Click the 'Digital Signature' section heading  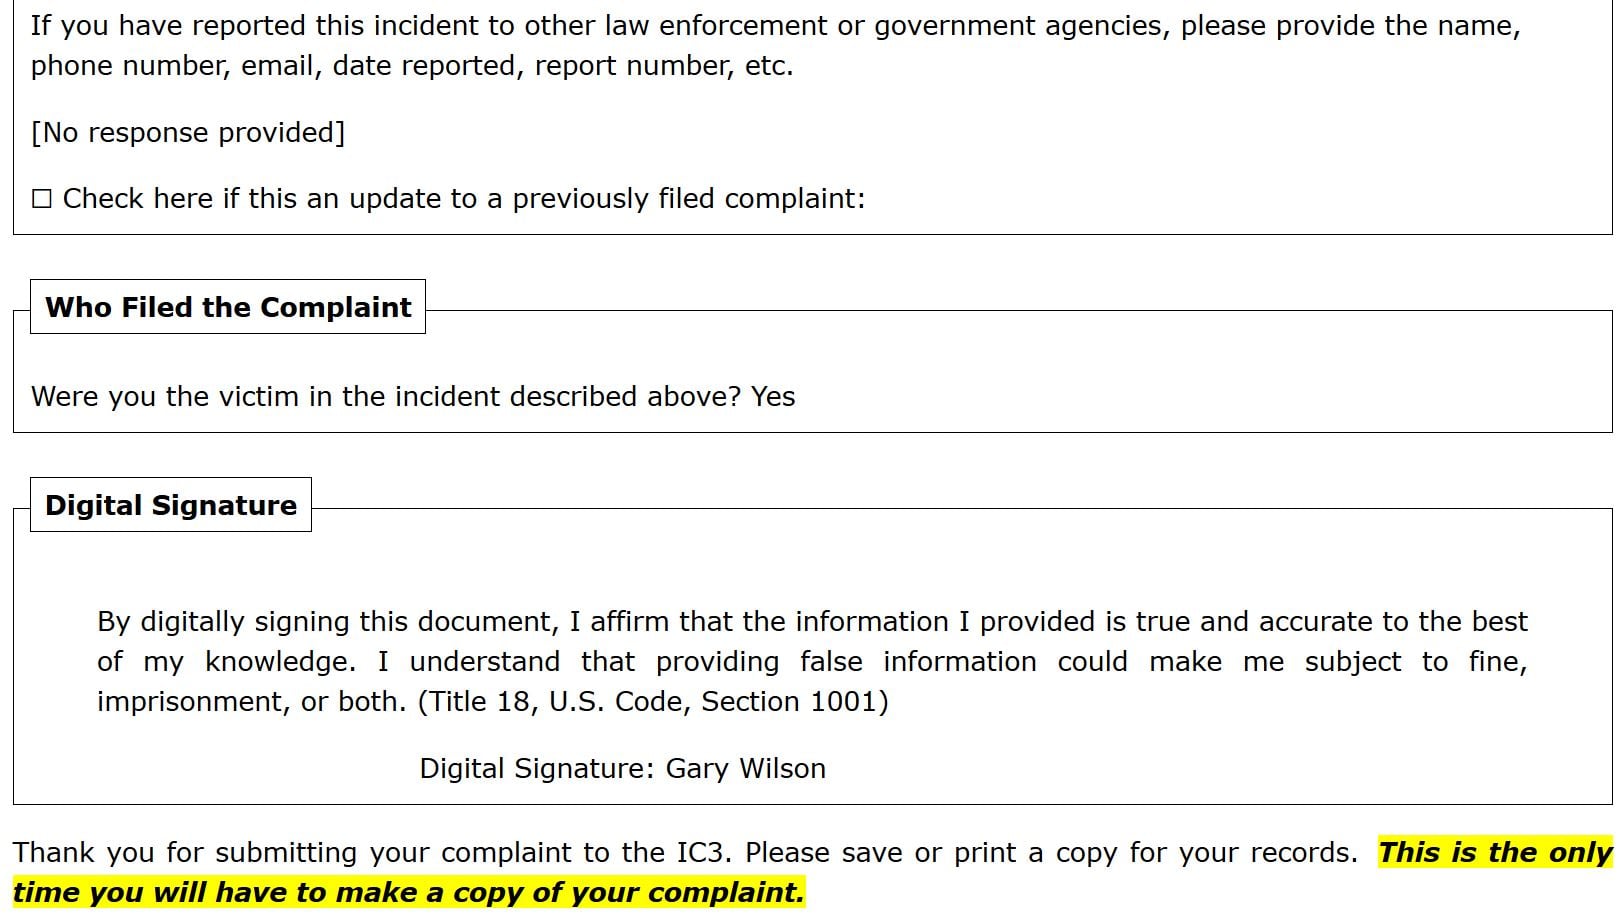(171, 505)
